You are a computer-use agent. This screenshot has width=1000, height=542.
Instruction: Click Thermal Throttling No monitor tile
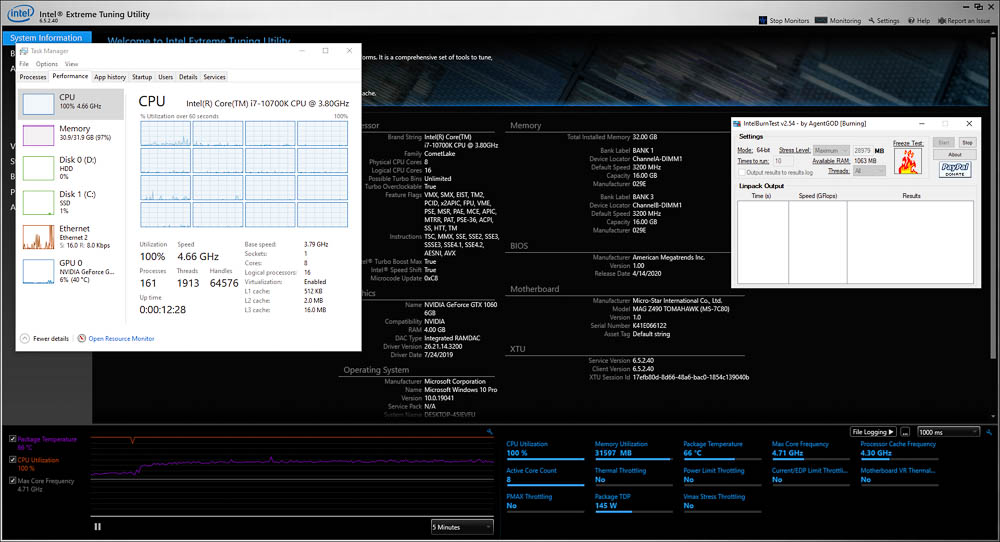[633, 476]
